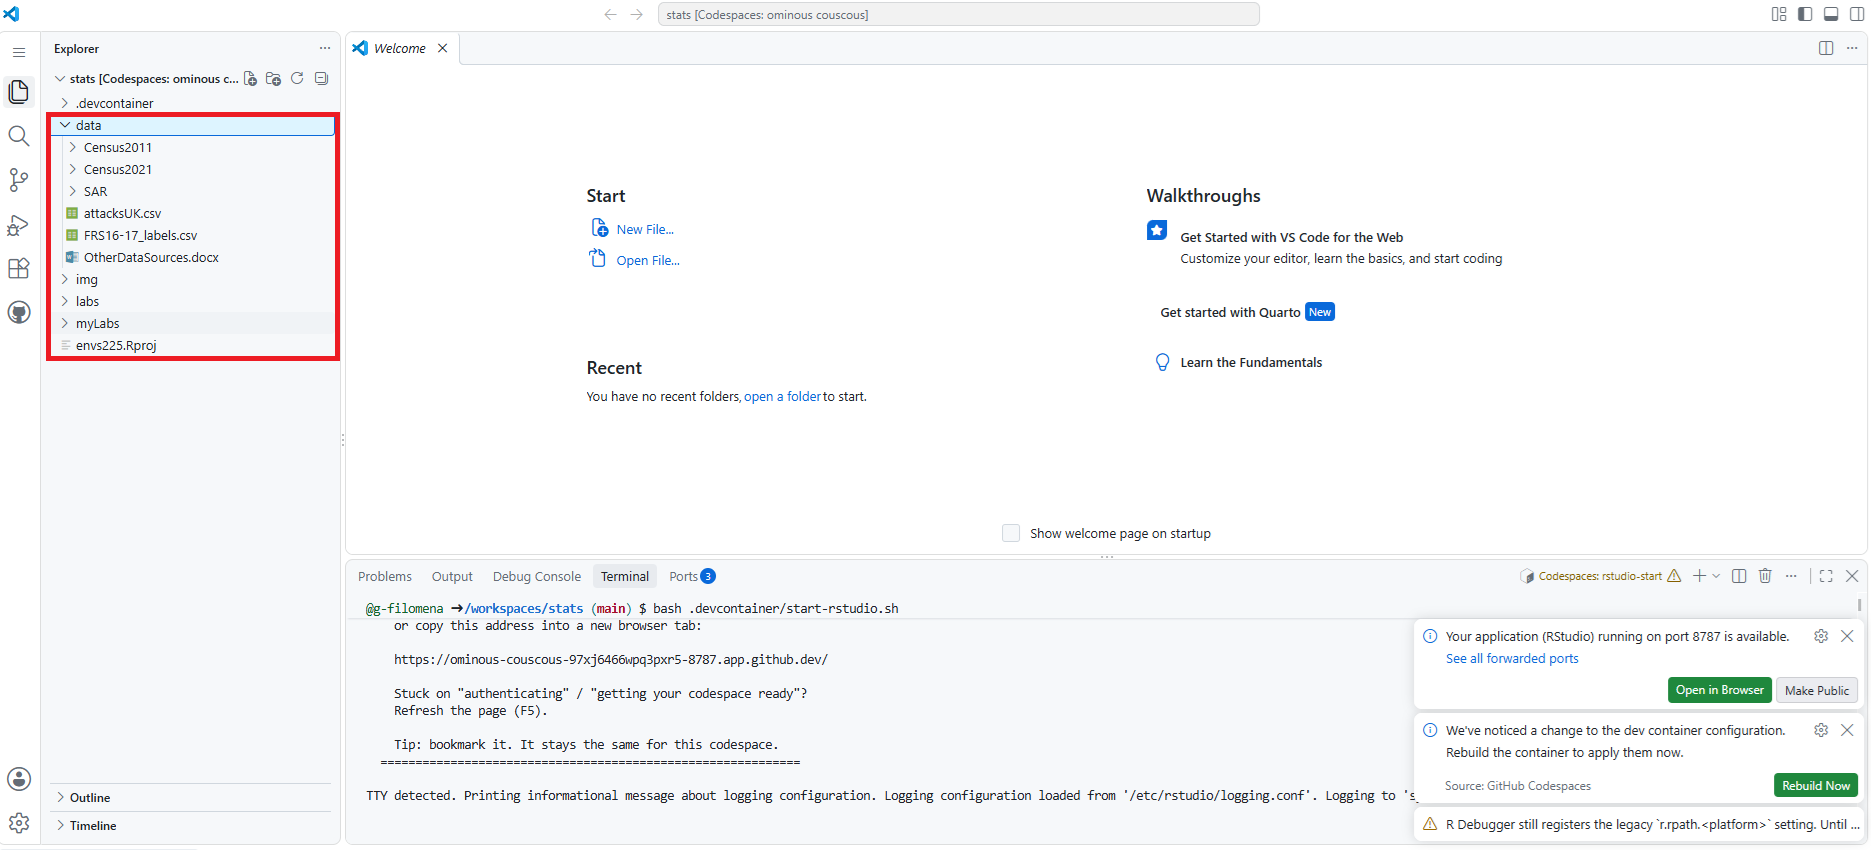Close the Welcome tab
Viewport: 1871px width, 850px height.
click(442, 48)
